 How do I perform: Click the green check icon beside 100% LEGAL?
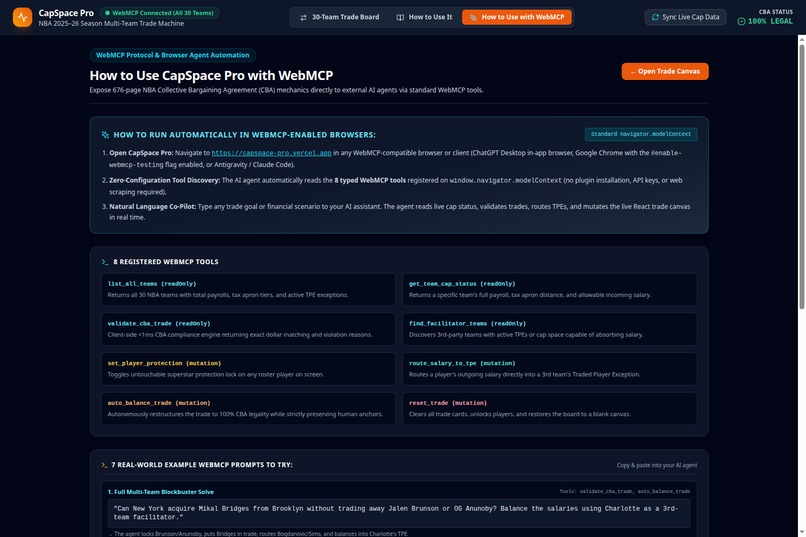(x=741, y=22)
